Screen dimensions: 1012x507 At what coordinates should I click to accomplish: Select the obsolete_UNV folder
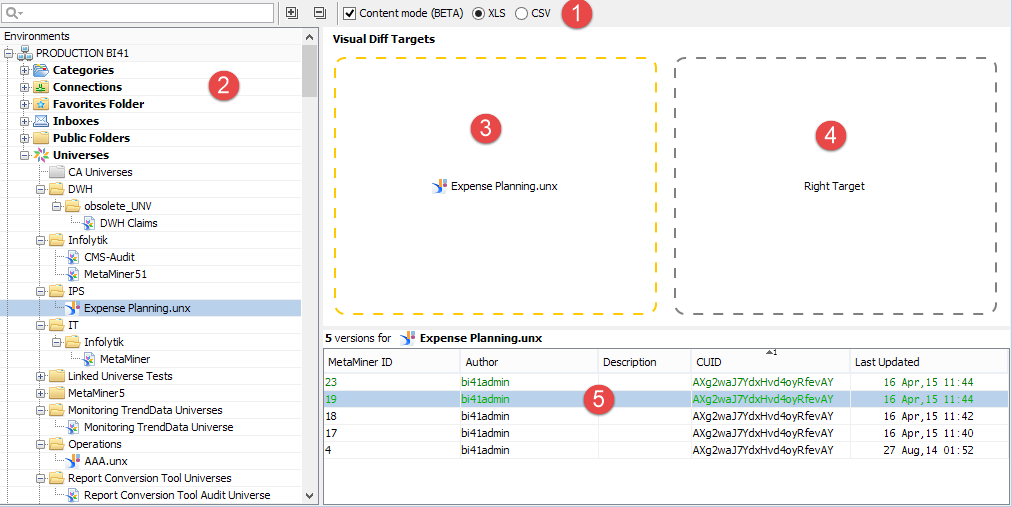tap(118, 206)
